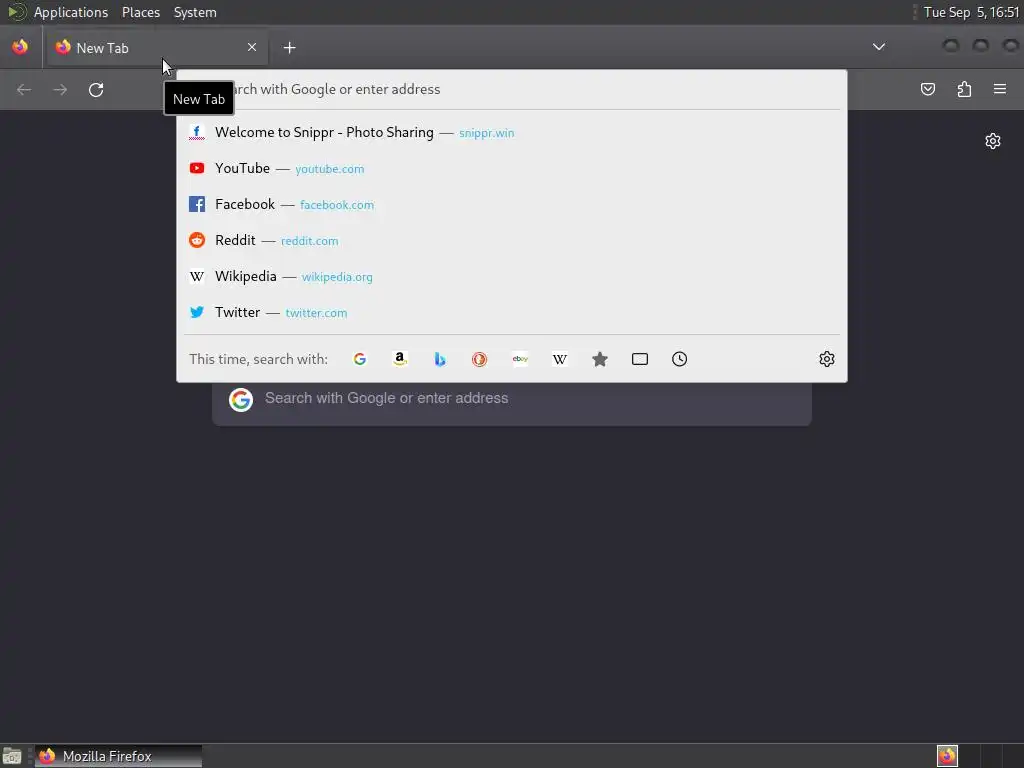The image size is (1024, 768).
Task: Click the Google logo in page search box
Action: [x=241, y=399]
